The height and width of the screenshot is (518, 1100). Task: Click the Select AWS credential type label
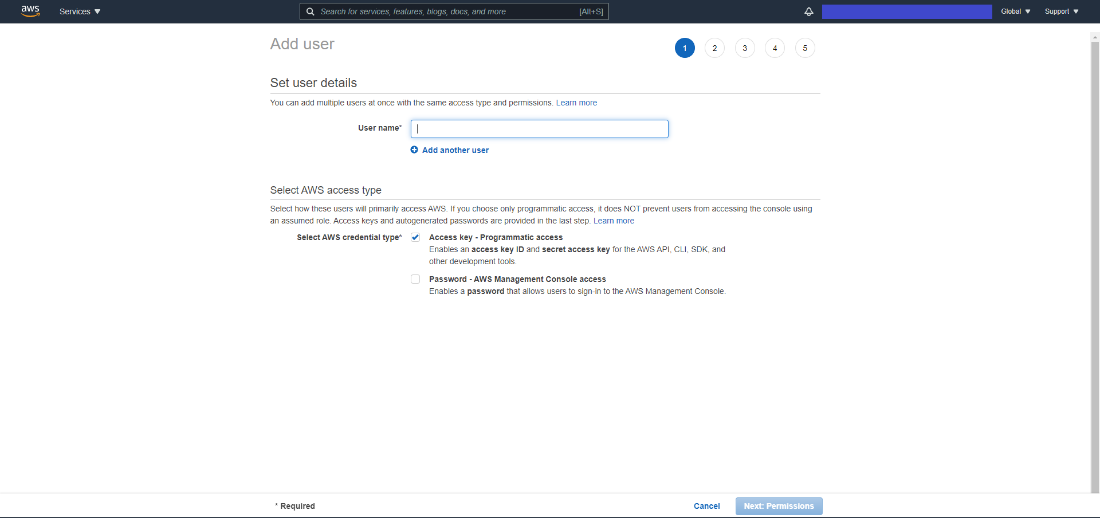tap(349, 237)
